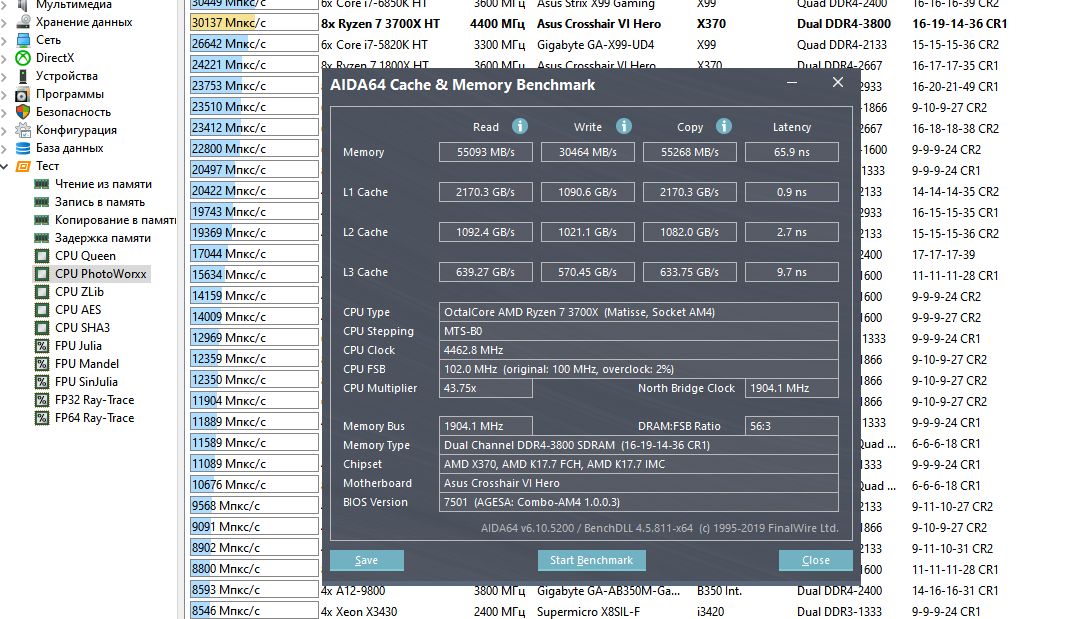Select Задержка памяти tree item
The image size is (1078, 619).
pos(103,238)
